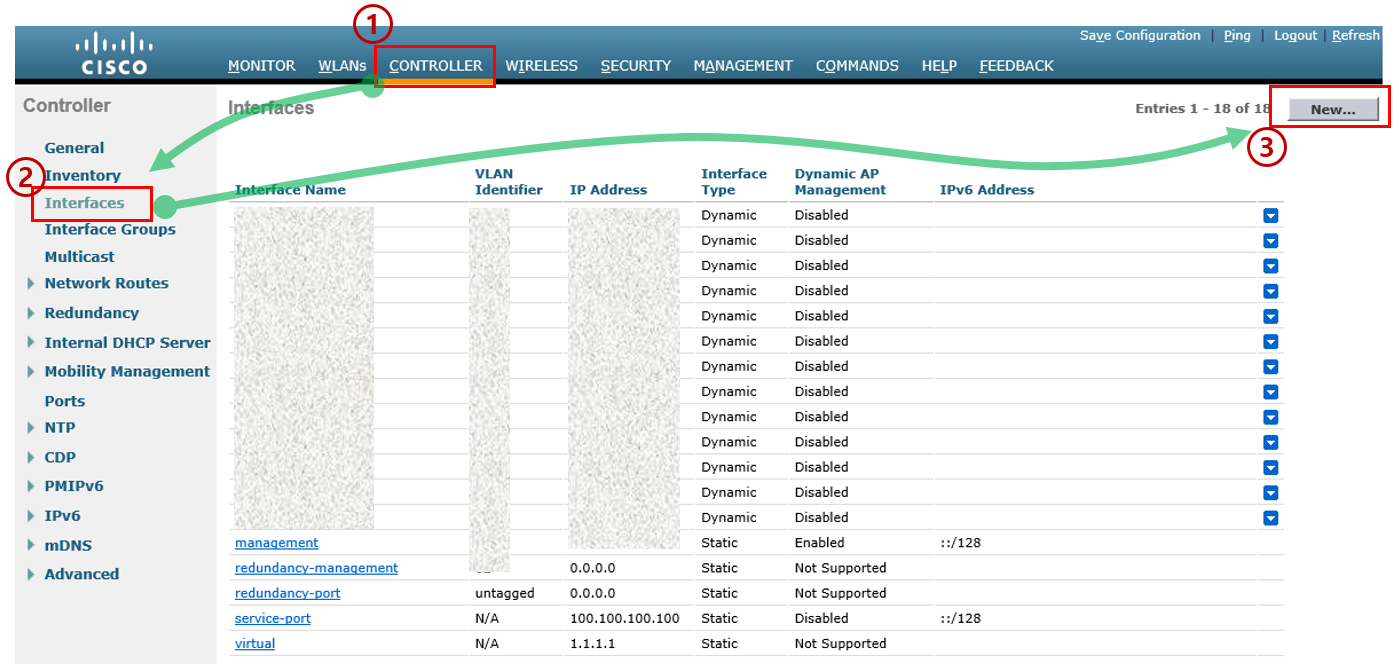Open the redundancy-port interface link
The height and width of the screenshot is (664, 1399).
pos(288,593)
